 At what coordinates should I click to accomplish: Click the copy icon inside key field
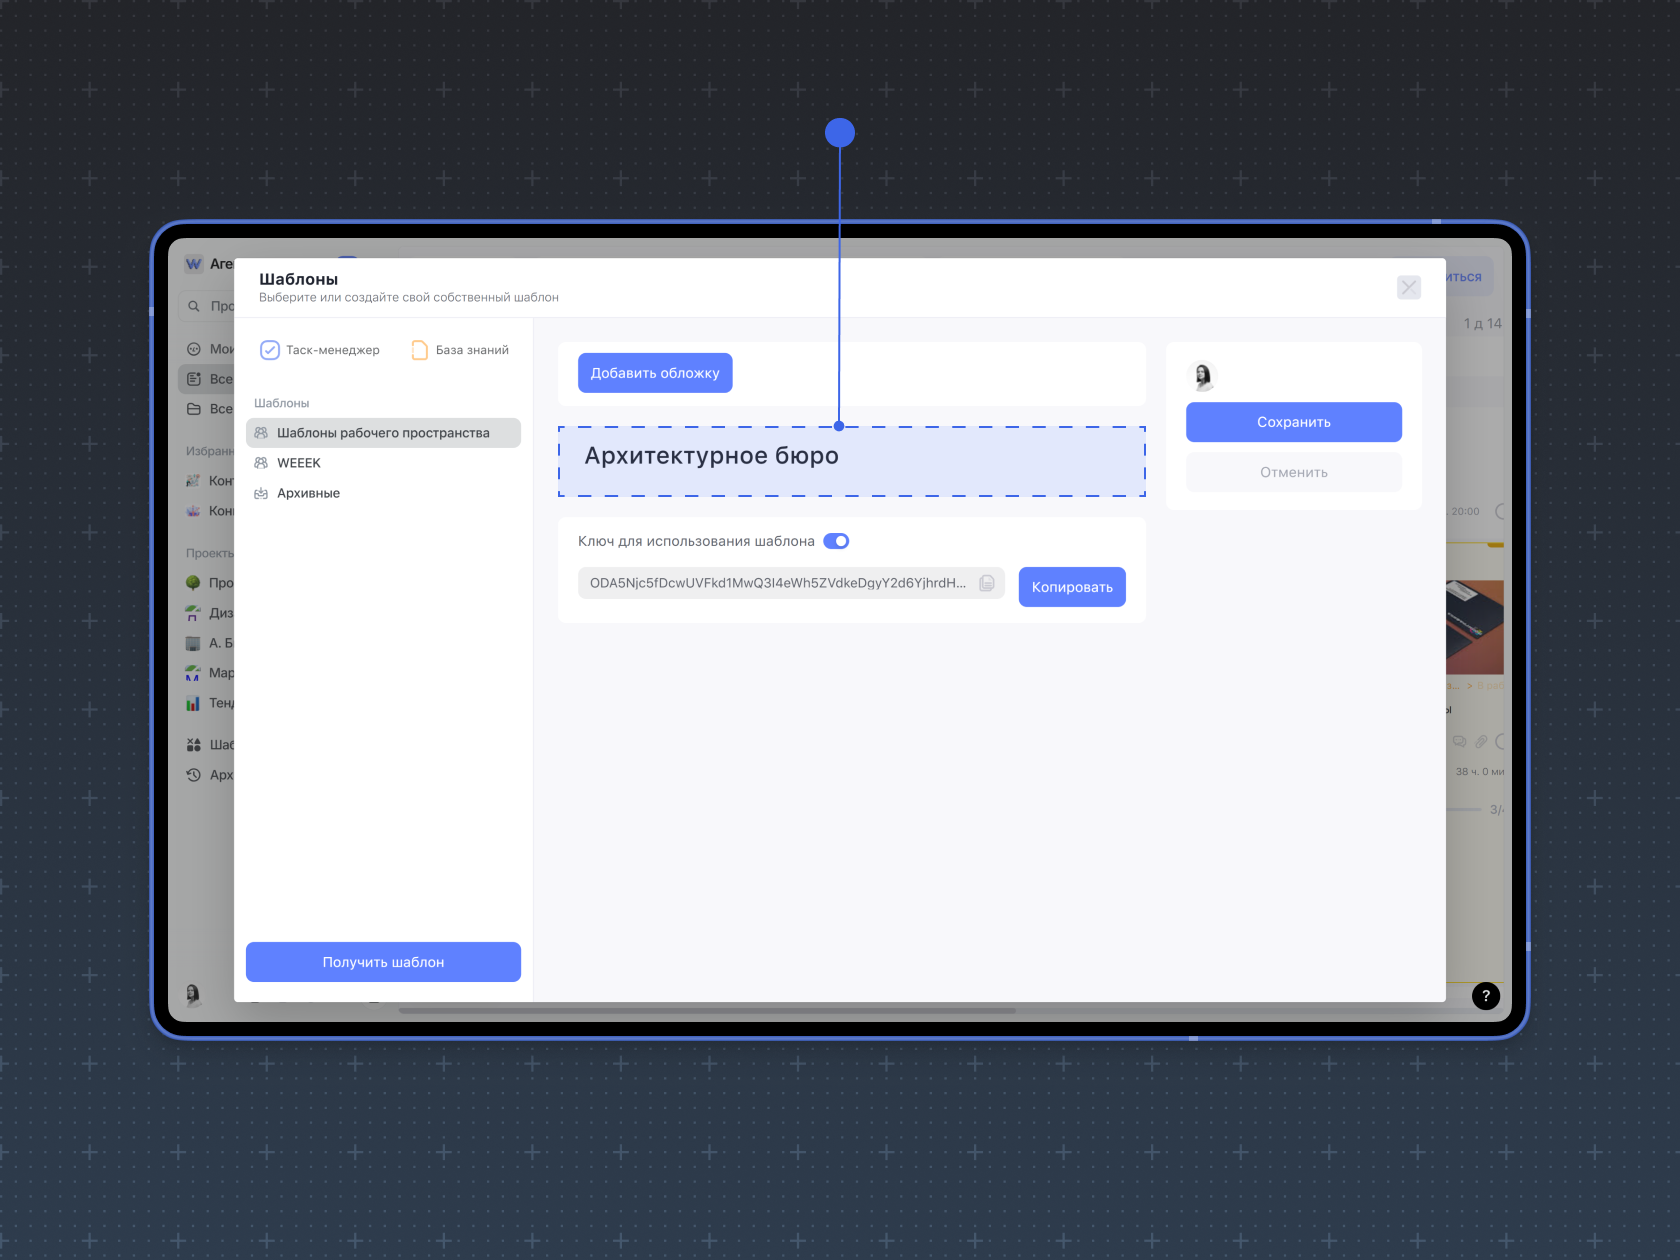[x=986, y=583]
